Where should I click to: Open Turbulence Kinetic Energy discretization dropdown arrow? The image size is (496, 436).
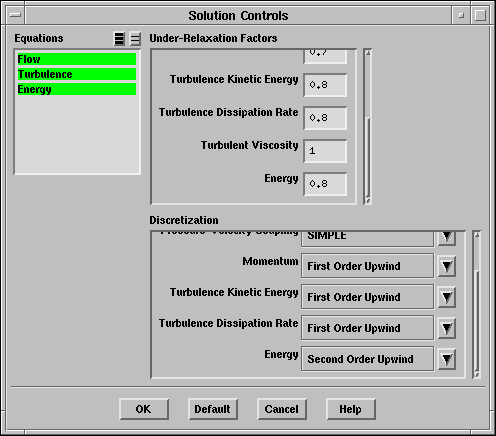coord(447,297)
